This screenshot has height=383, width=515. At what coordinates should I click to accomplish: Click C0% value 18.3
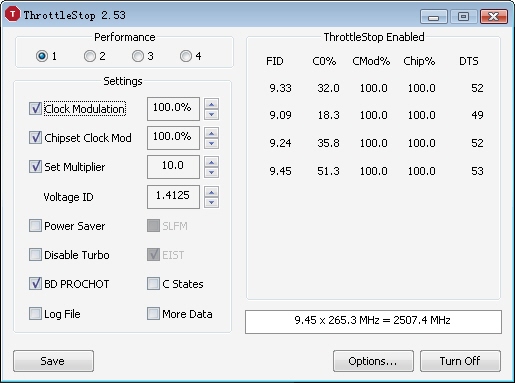pyautogui.click(x=328, y=115)
